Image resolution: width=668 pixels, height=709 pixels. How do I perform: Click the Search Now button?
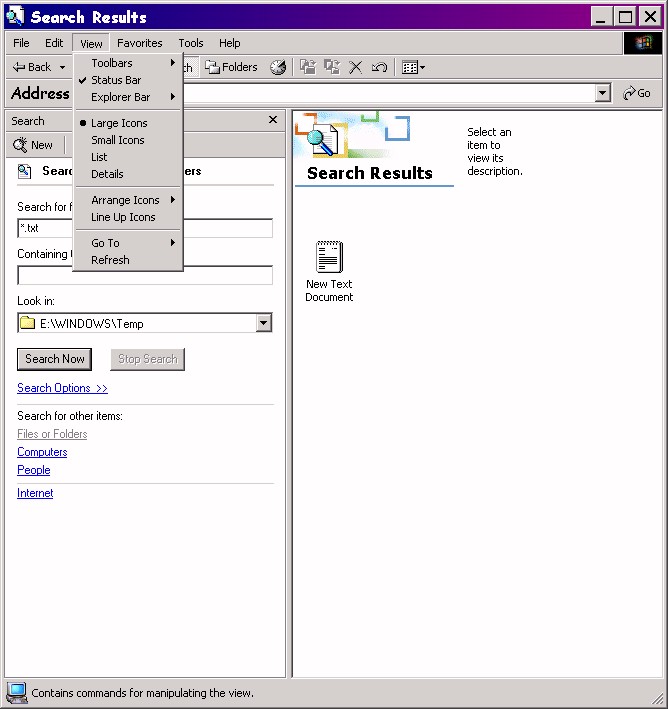[x=55, y=359]
